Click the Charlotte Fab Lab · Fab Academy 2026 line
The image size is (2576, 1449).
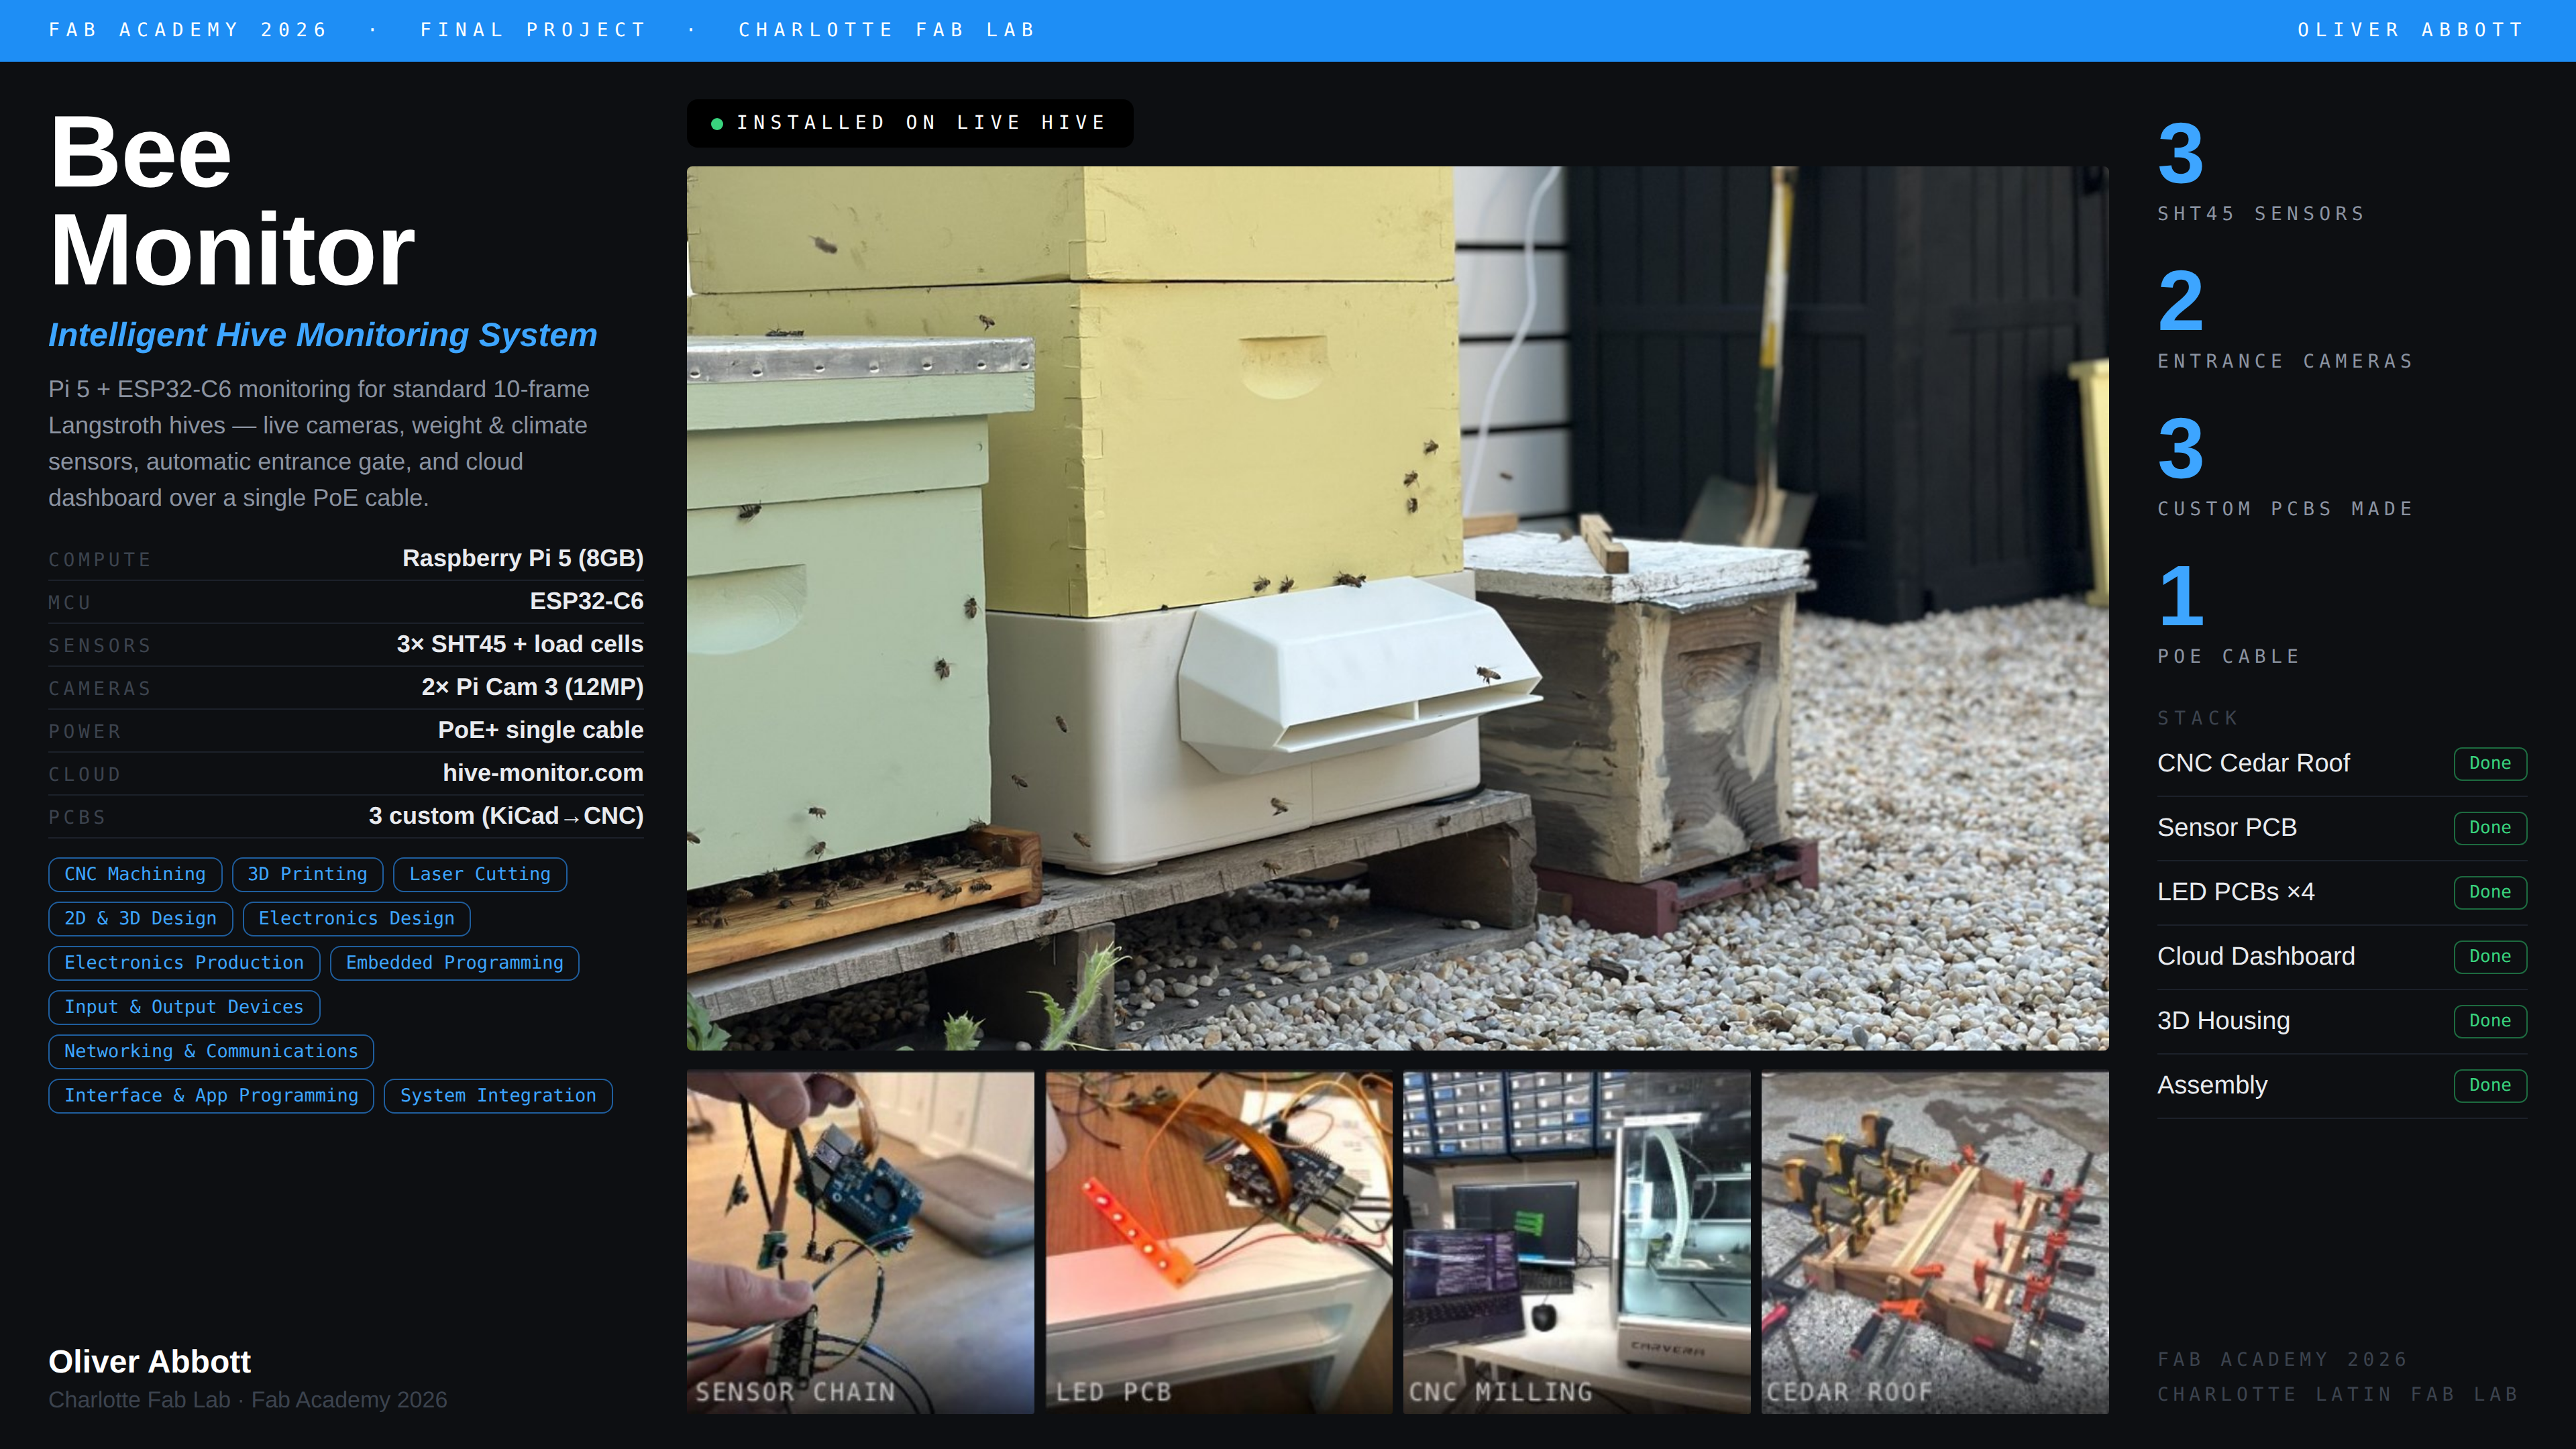(248, 1400)
